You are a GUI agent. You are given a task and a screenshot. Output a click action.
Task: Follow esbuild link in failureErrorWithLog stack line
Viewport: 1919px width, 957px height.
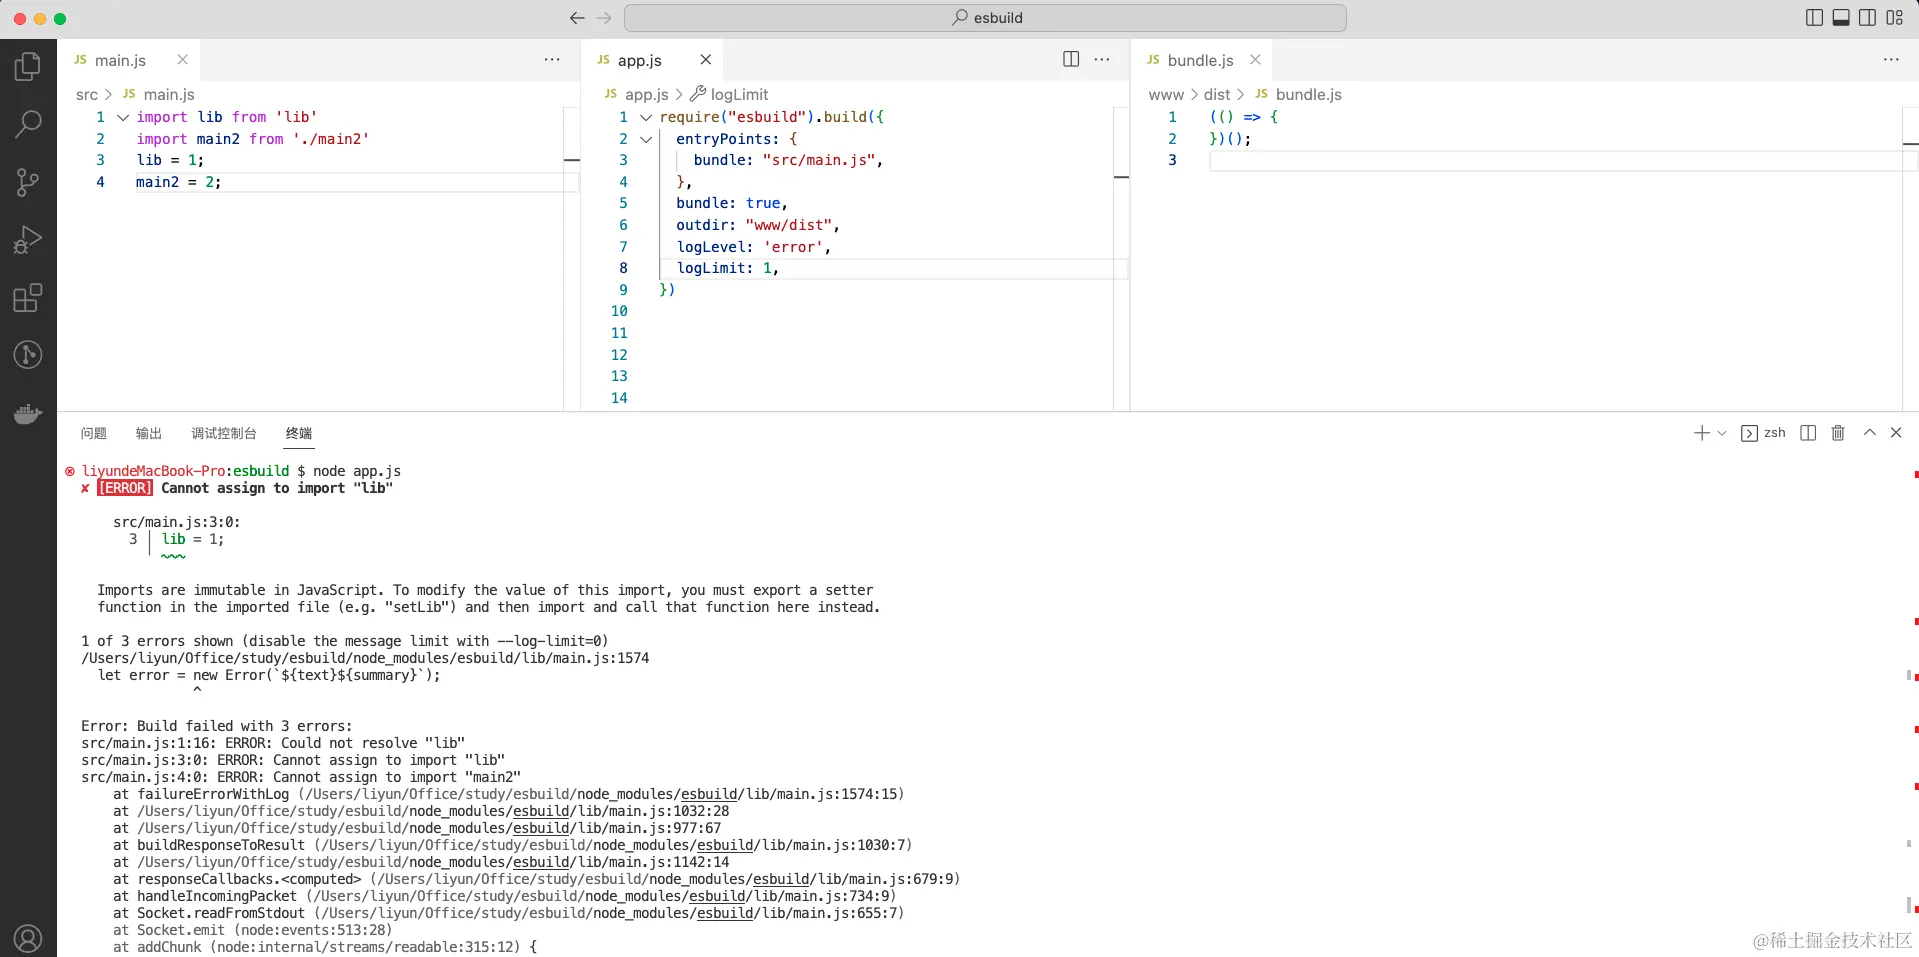pyautogui.click(x=709, y=794)
